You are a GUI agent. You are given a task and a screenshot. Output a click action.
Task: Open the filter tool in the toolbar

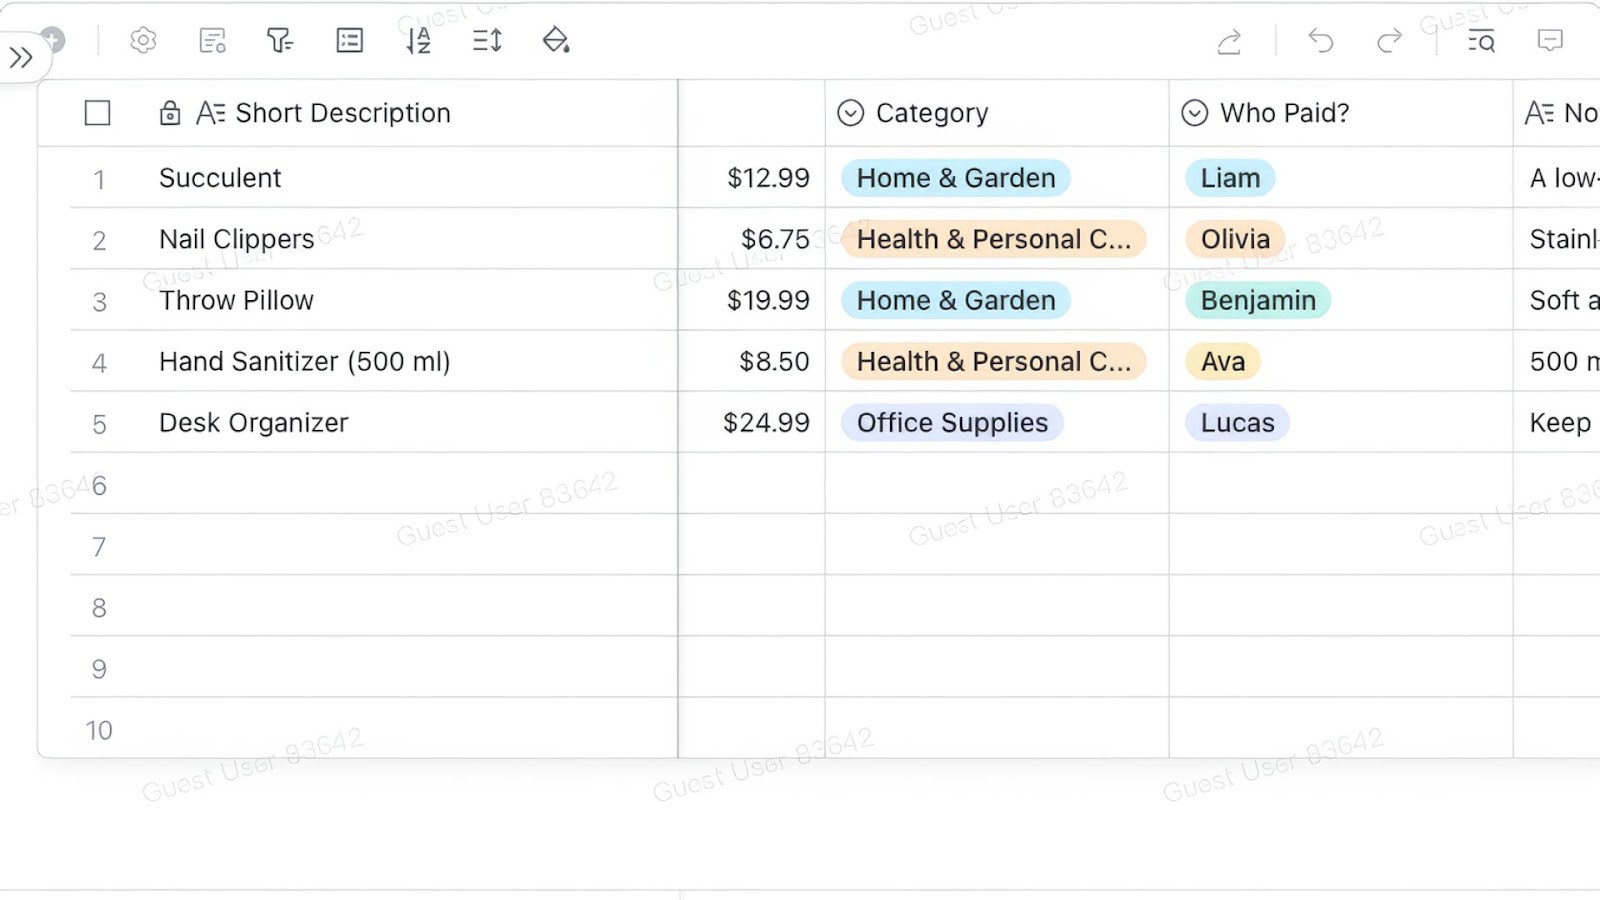click(x=279, y=41)
